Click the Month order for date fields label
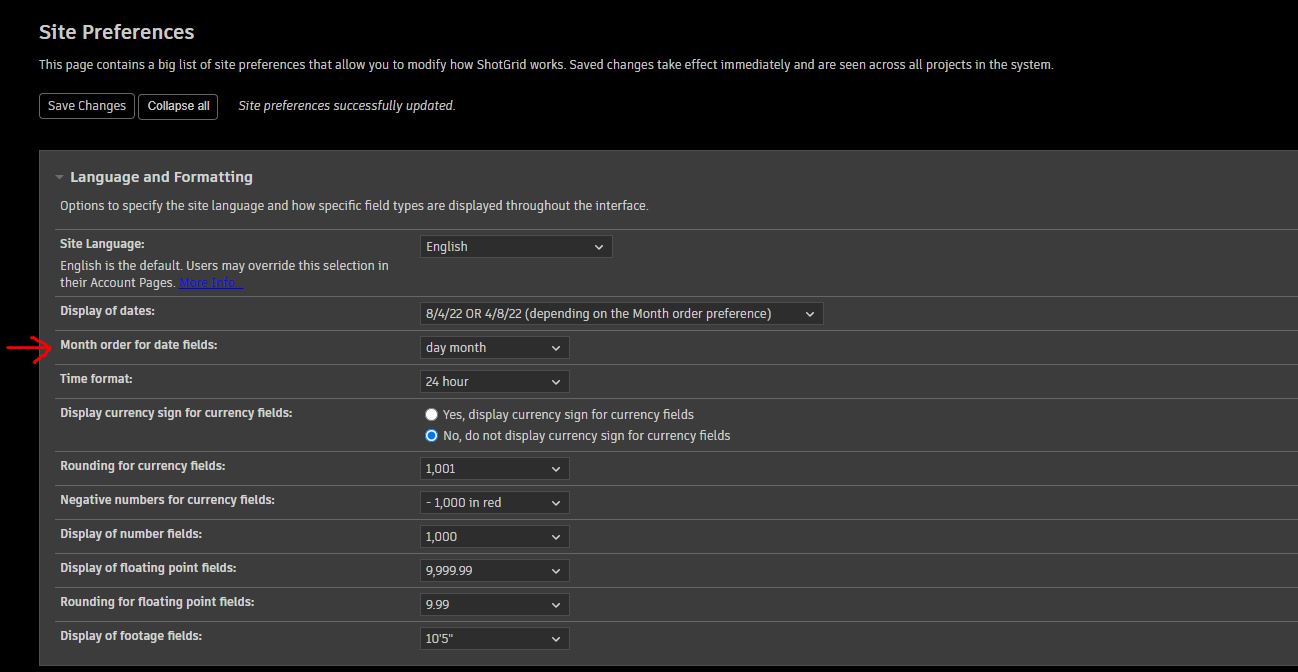1298x672 pixels. [138, 345]
